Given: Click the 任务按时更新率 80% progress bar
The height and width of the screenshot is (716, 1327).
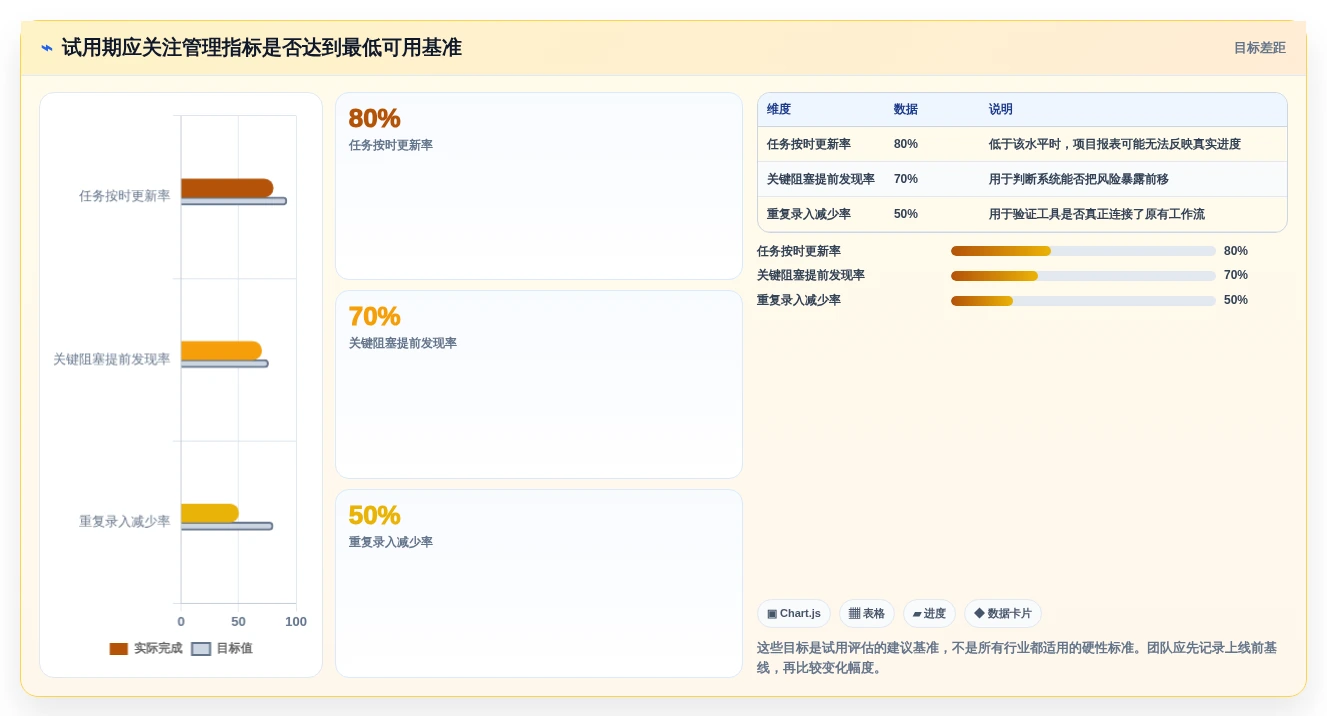Looking at the screenshot, I should click(x=1083, y=251).
